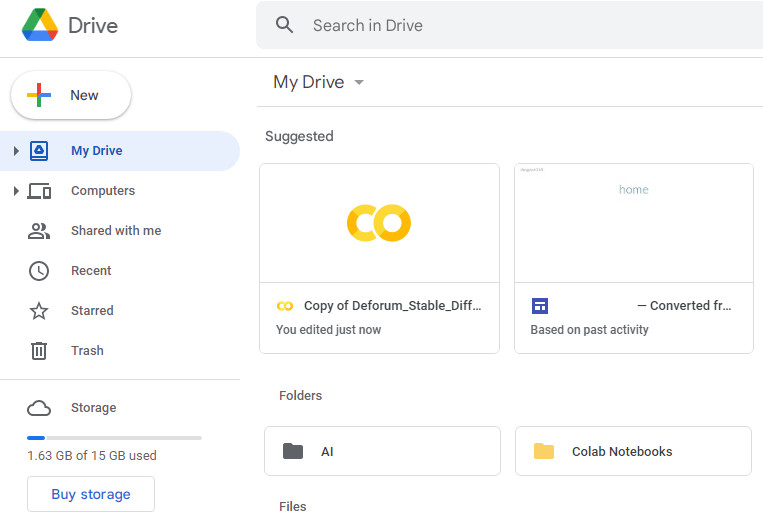This screenshot has height=517, width=763.
Task: Open the Recent files view
Action: [120, 271]
